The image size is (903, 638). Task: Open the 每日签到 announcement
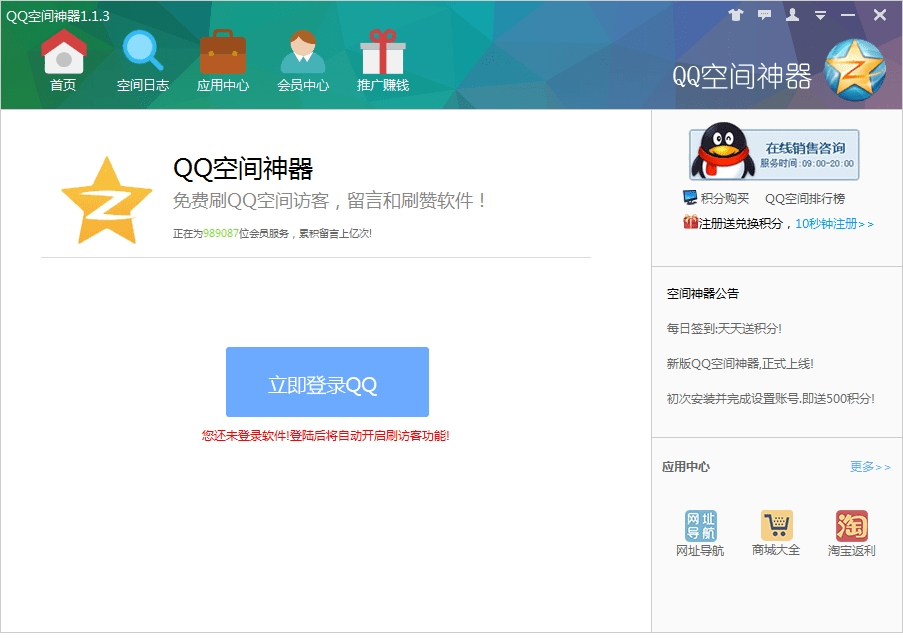(724, 328)
